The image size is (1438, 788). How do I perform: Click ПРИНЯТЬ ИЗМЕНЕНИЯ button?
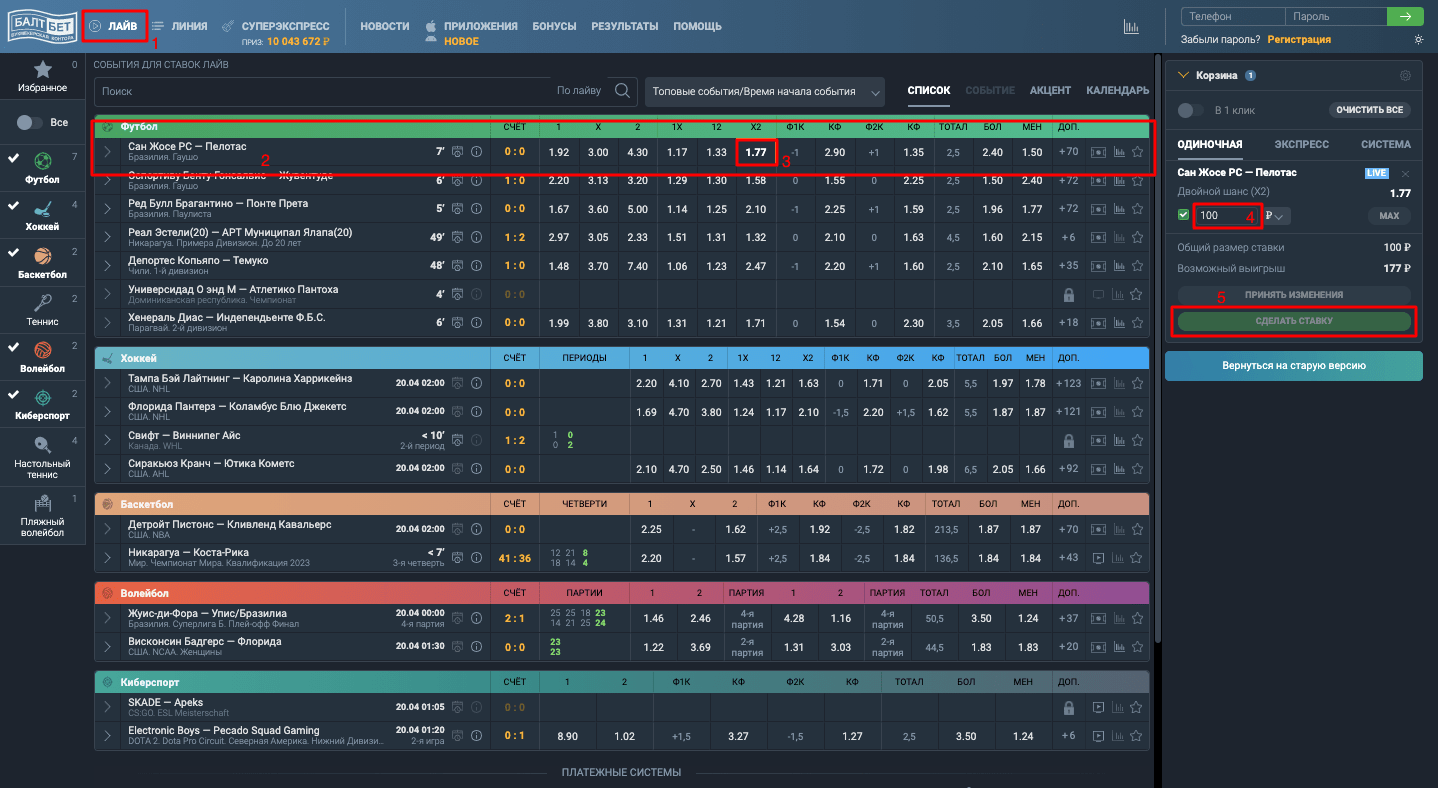tap(1294, 295)
